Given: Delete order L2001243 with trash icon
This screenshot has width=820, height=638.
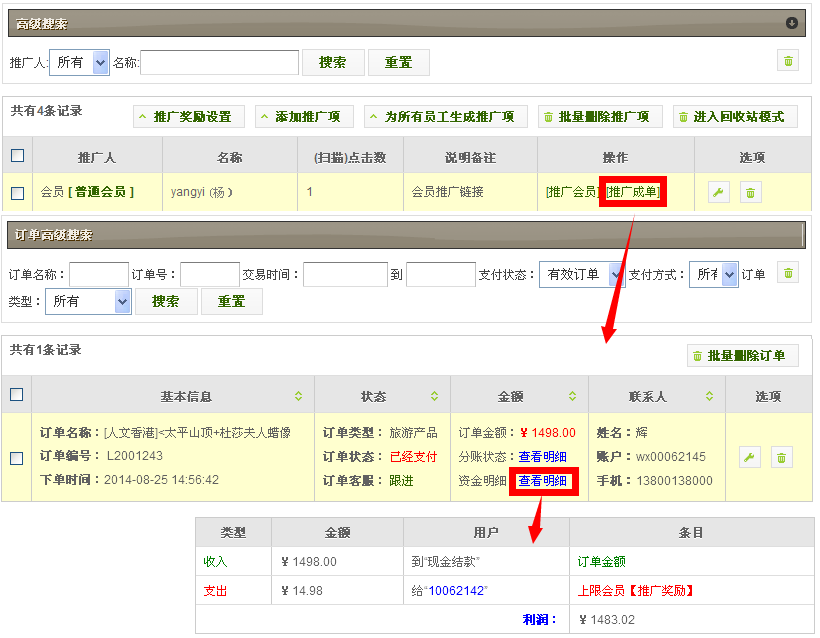Looking at the screenshot, I should point(782,457).
